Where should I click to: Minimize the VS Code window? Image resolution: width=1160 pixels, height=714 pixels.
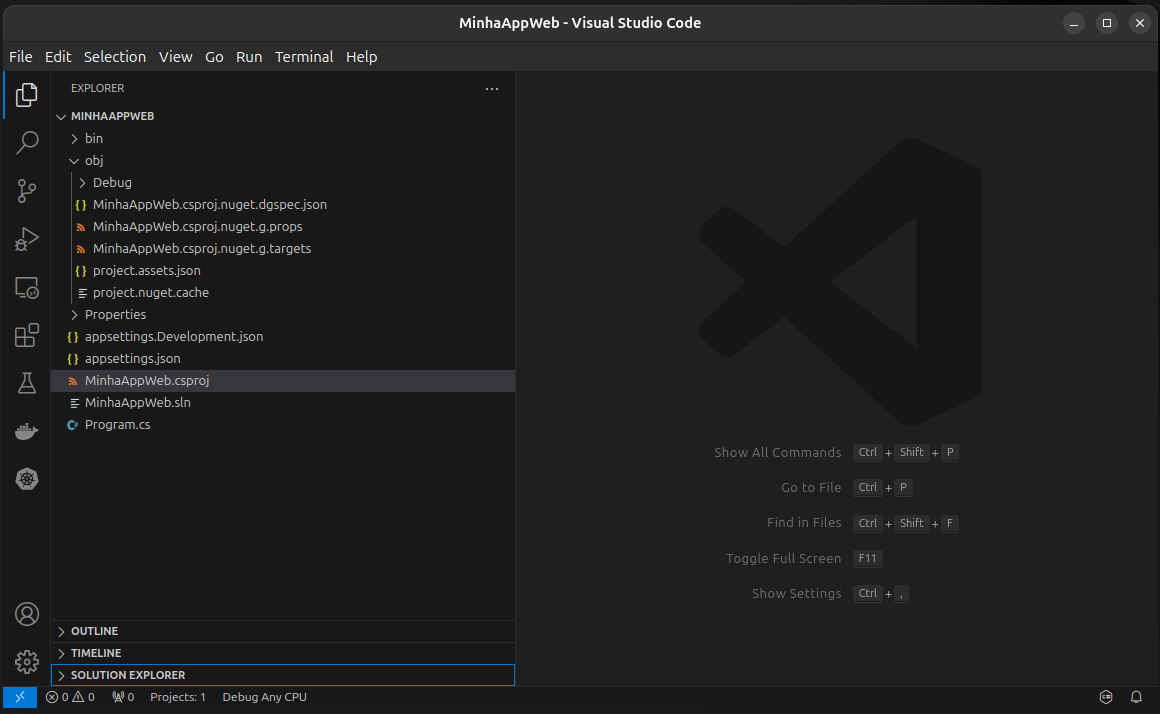[1073, 23]
